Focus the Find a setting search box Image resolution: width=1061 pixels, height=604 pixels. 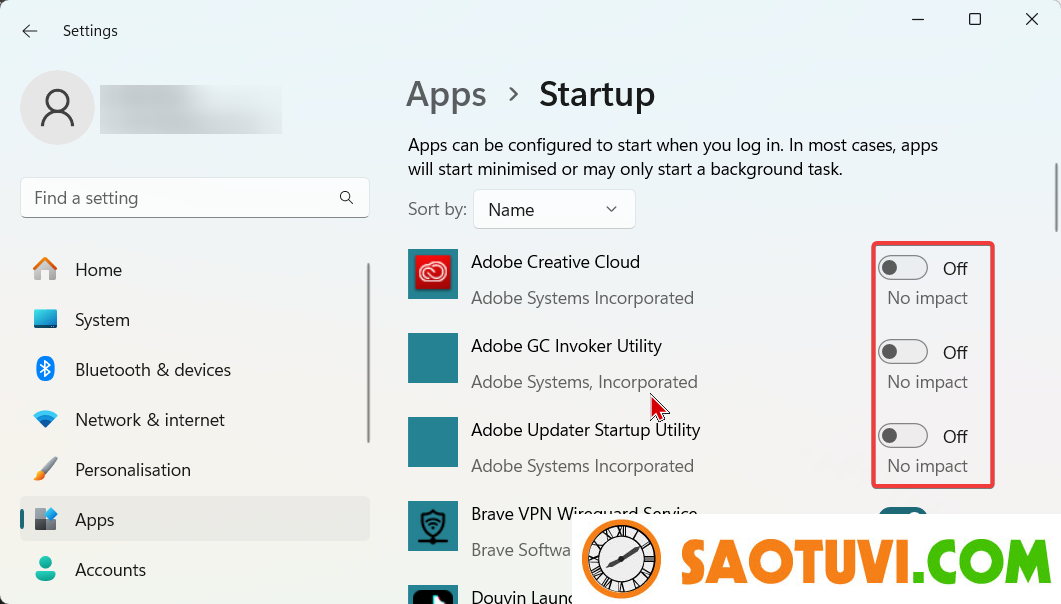coord(195,198)
